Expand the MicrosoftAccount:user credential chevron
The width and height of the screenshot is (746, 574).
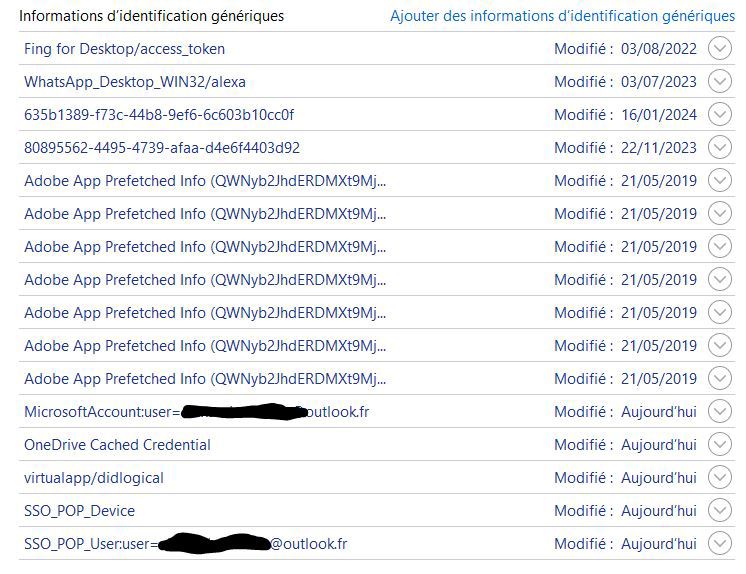[x=719, y=411]
